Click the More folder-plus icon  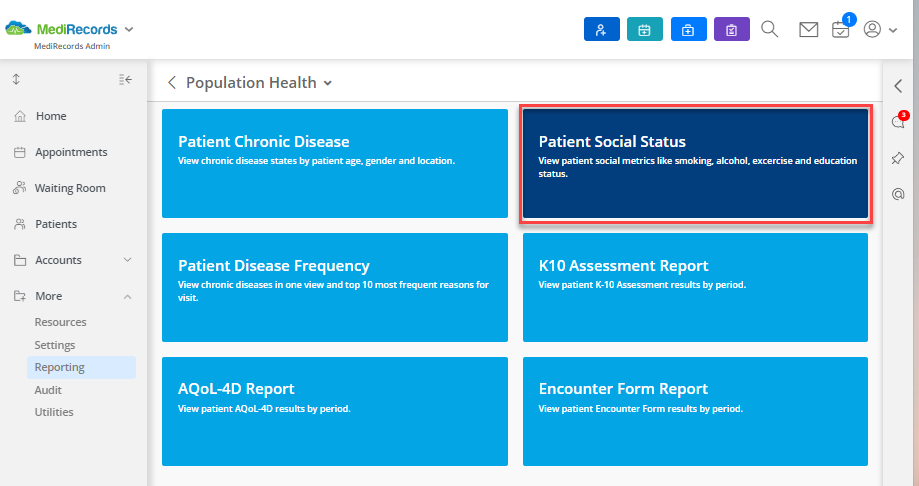20,296
